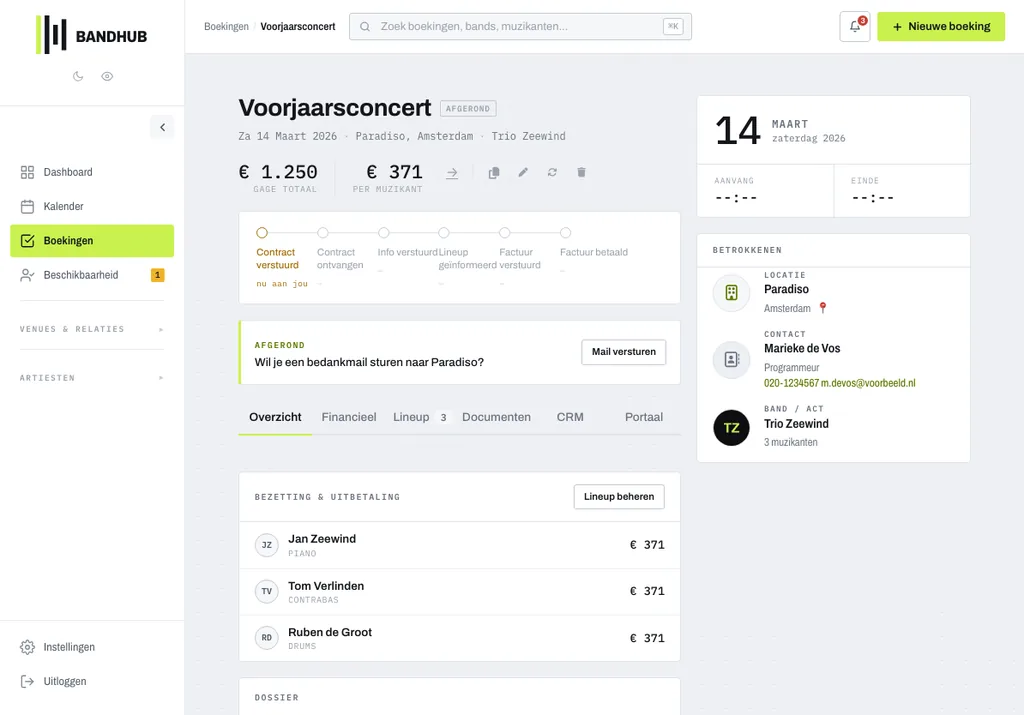Screen dimensions: 1024x715
Task: Select Boekingen in the sidebar
Action: (92, 241)
